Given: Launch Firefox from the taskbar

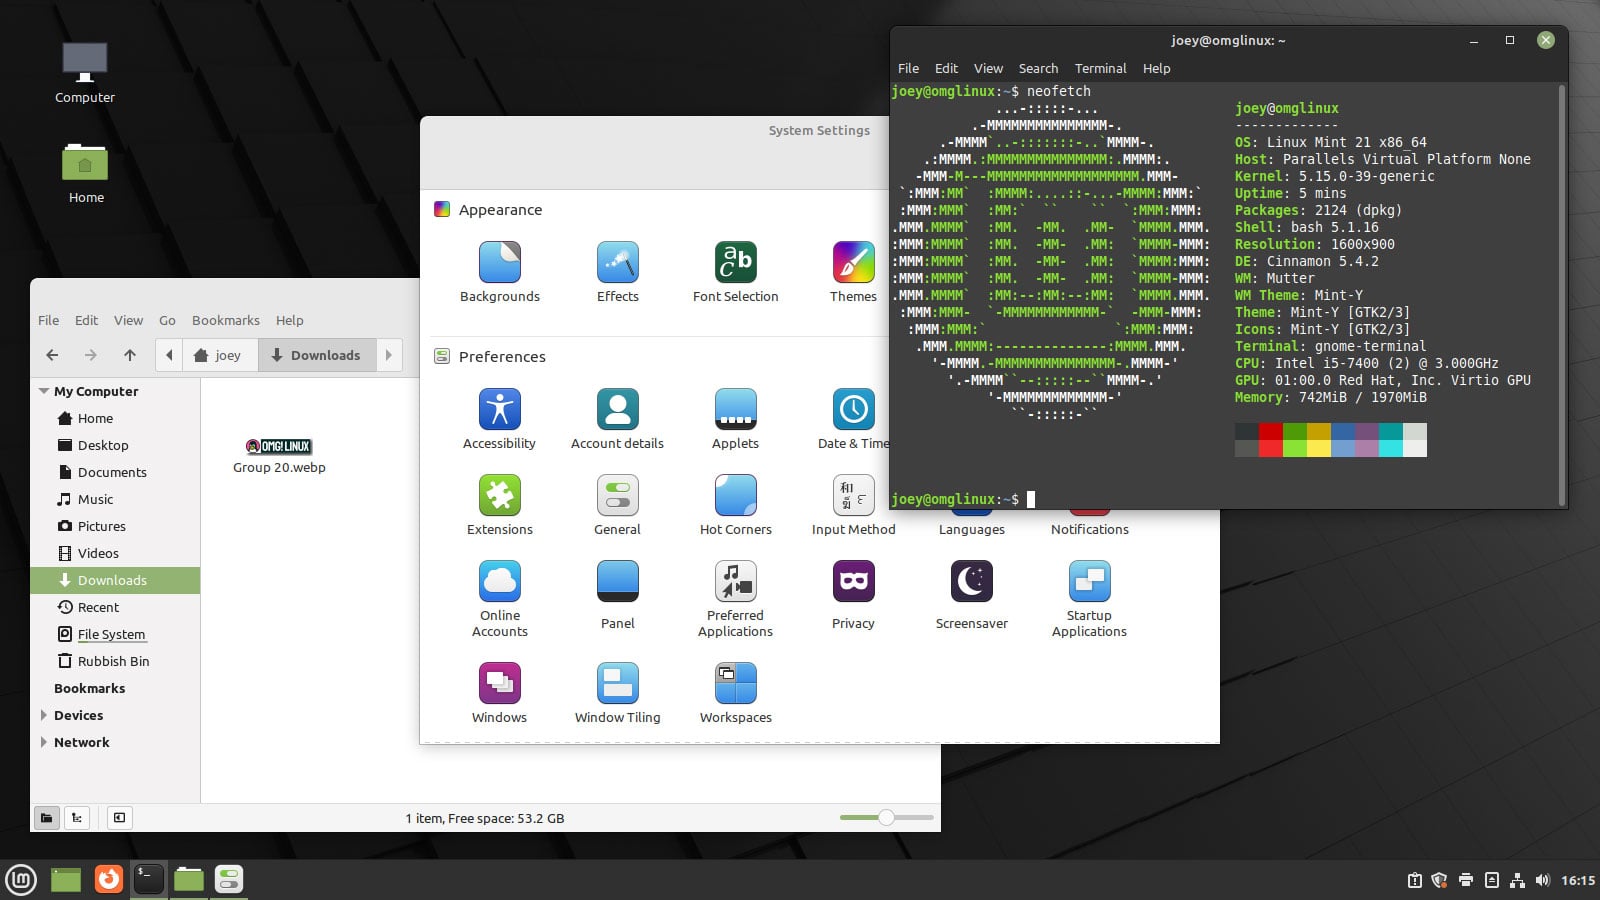Looking at the screenshot, I should (107, 879).
